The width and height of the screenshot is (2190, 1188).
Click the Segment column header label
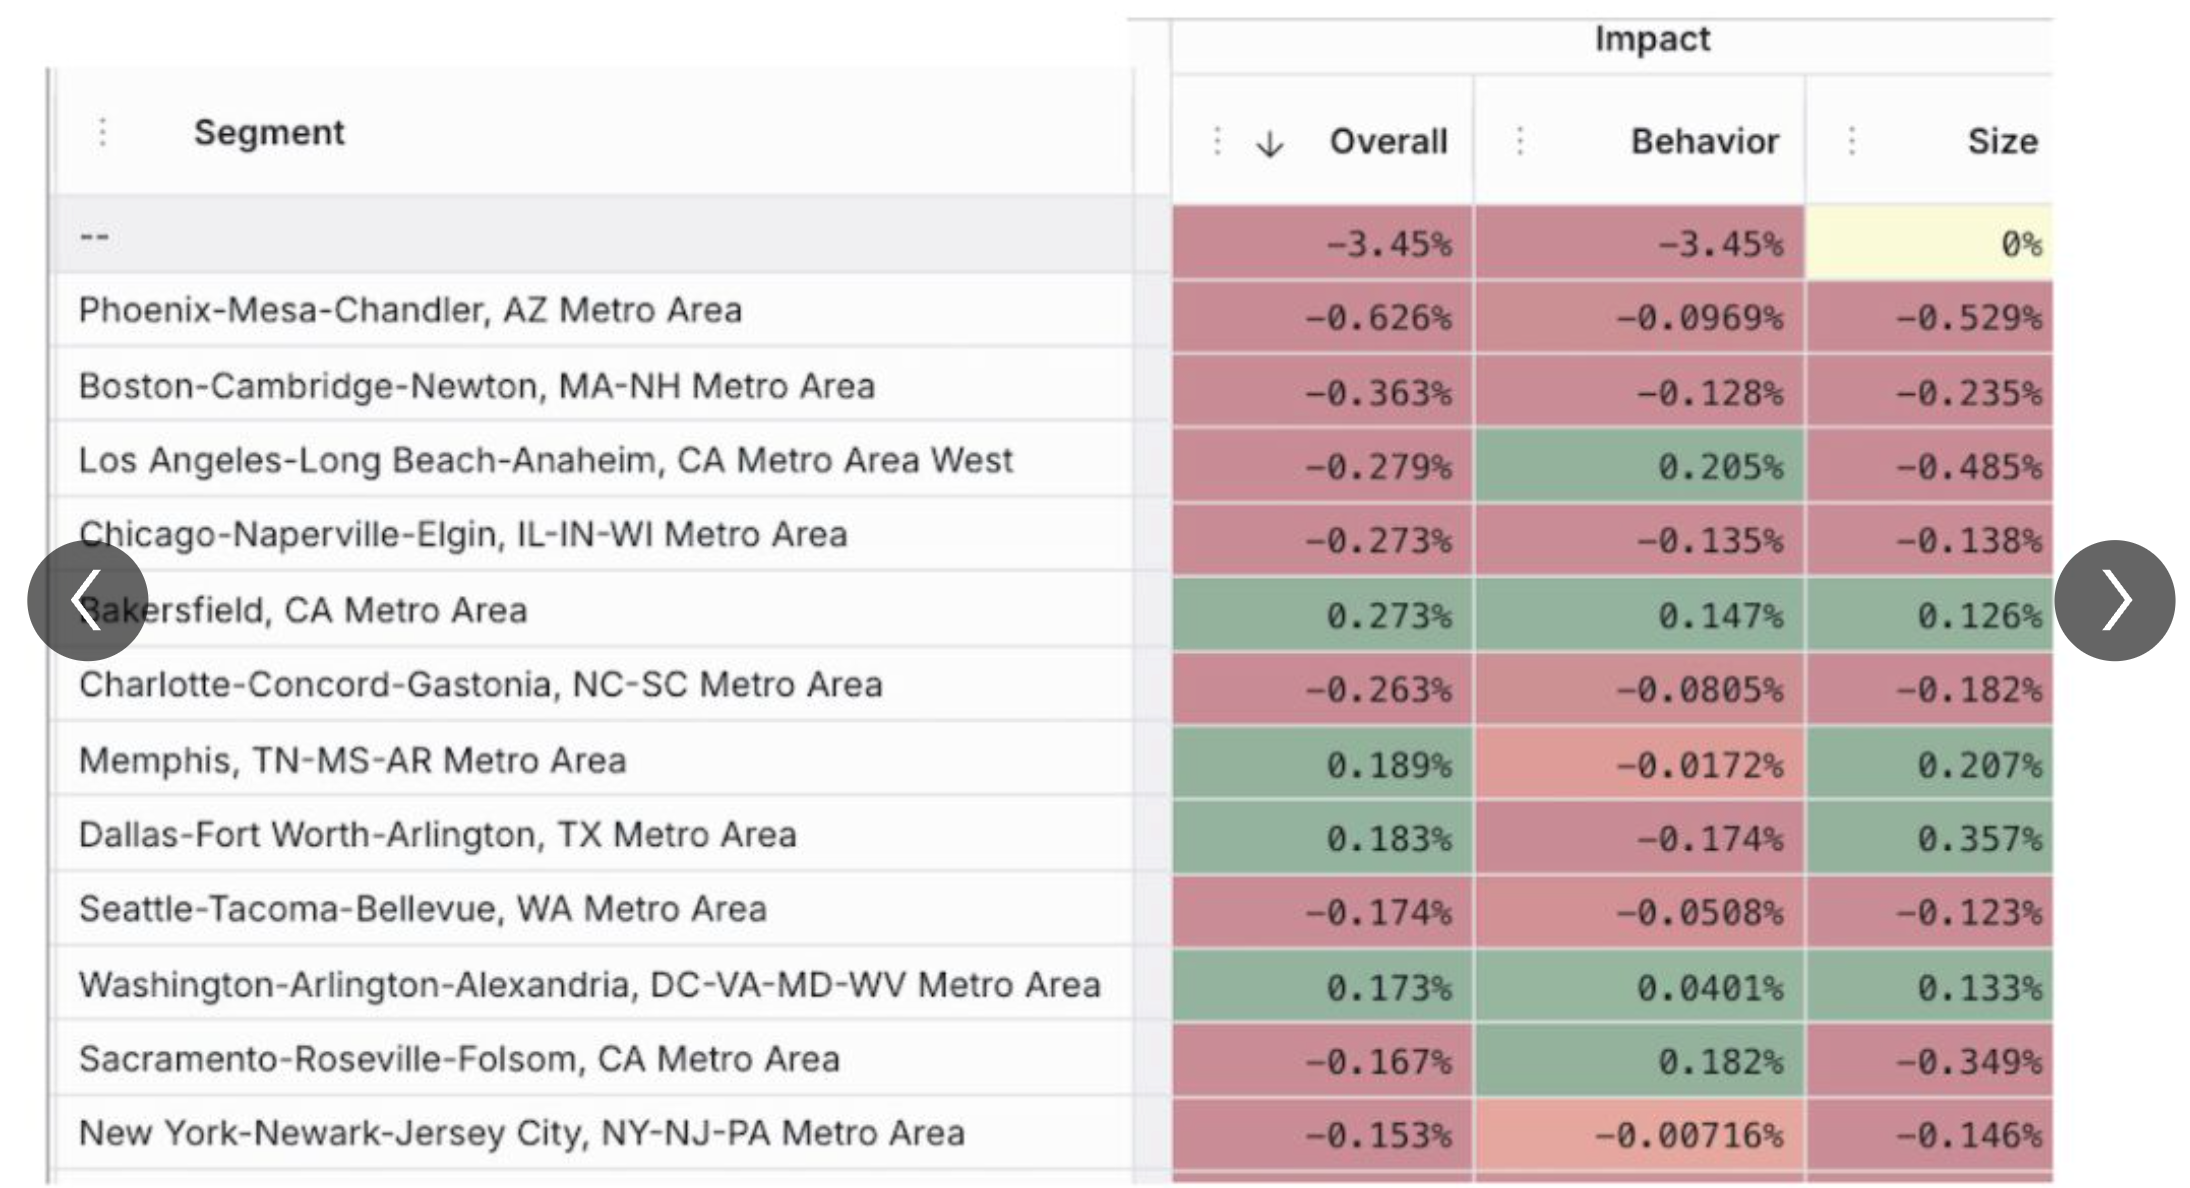click(x=269, y=132)
